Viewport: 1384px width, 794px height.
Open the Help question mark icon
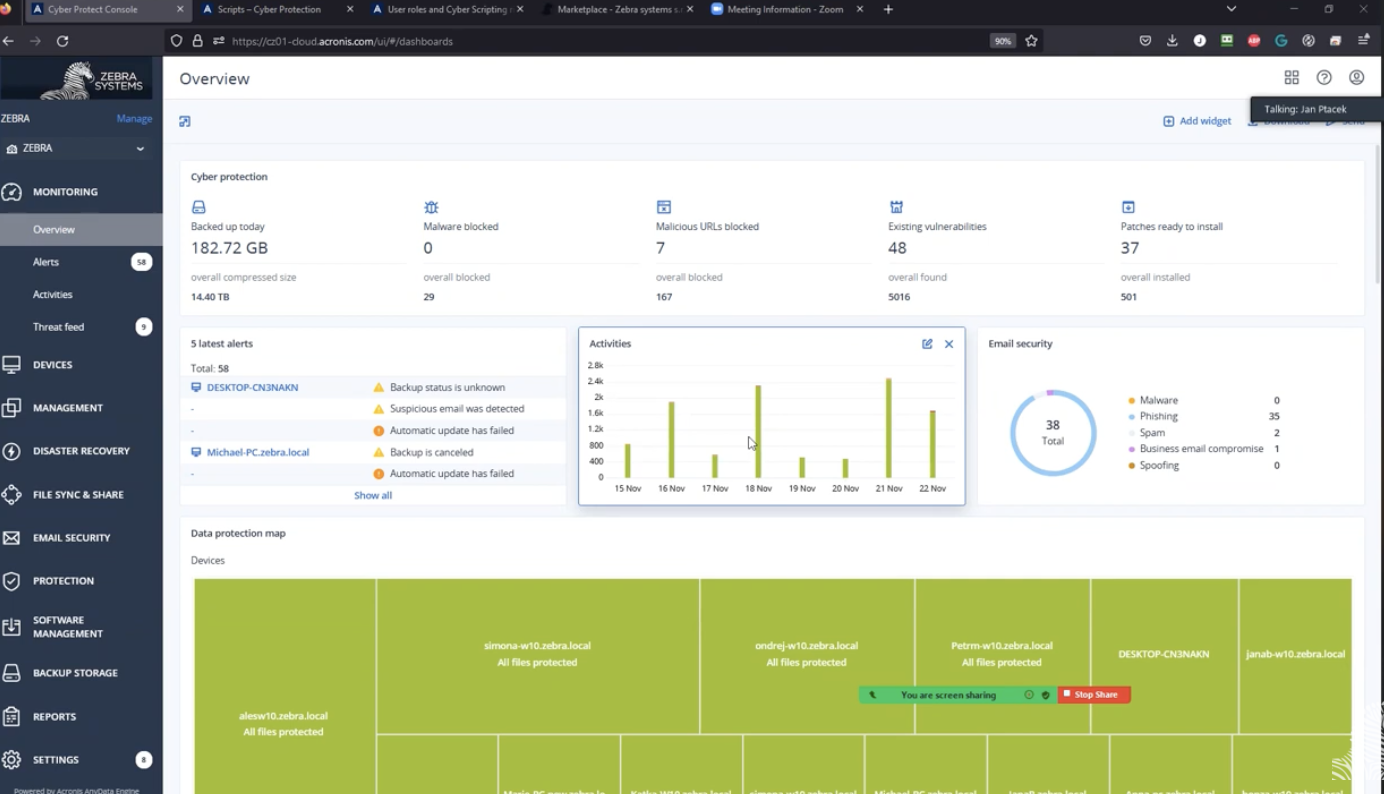pyautogui.click(x=1324, y=77)
